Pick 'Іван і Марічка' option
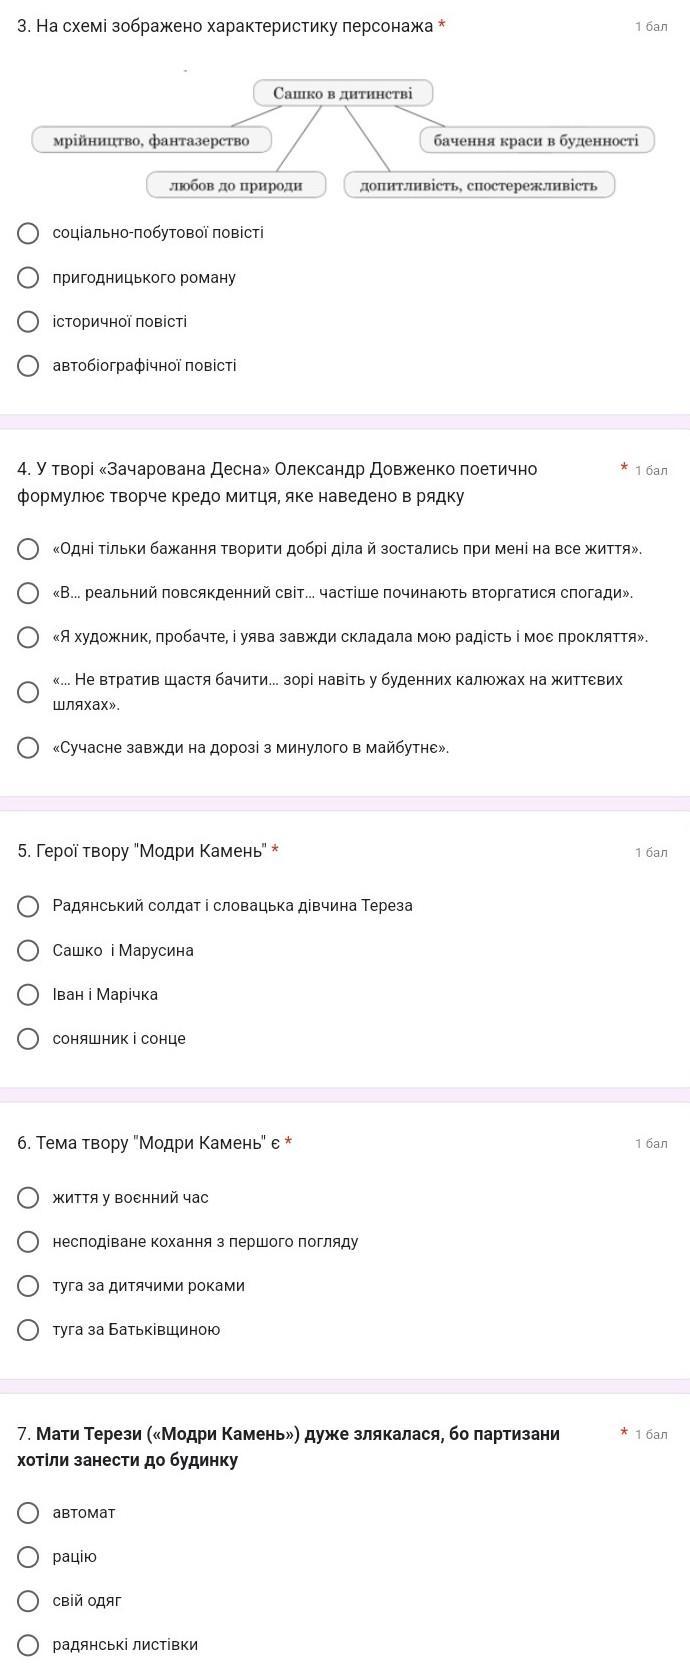 click(29, 994)
